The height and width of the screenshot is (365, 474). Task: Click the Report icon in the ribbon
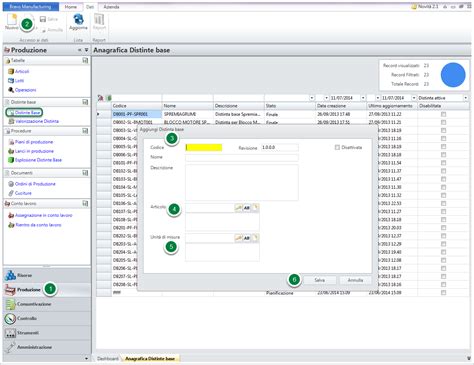click(x=99, y=19)
